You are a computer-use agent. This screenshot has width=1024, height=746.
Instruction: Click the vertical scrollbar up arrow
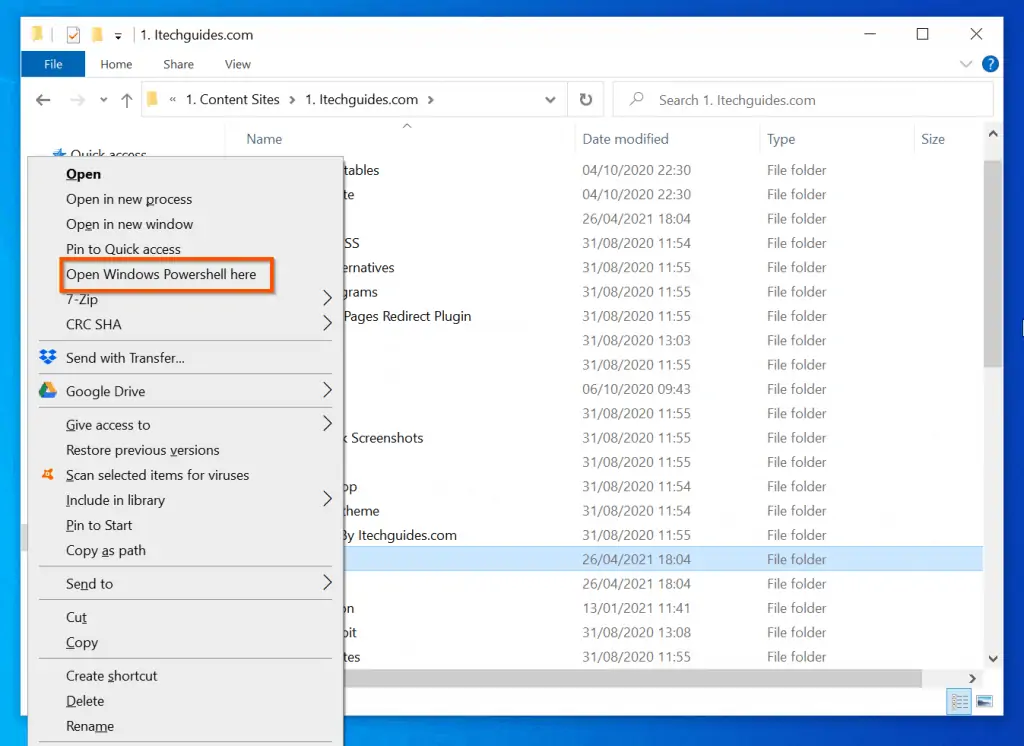click(x=993, y=134)
